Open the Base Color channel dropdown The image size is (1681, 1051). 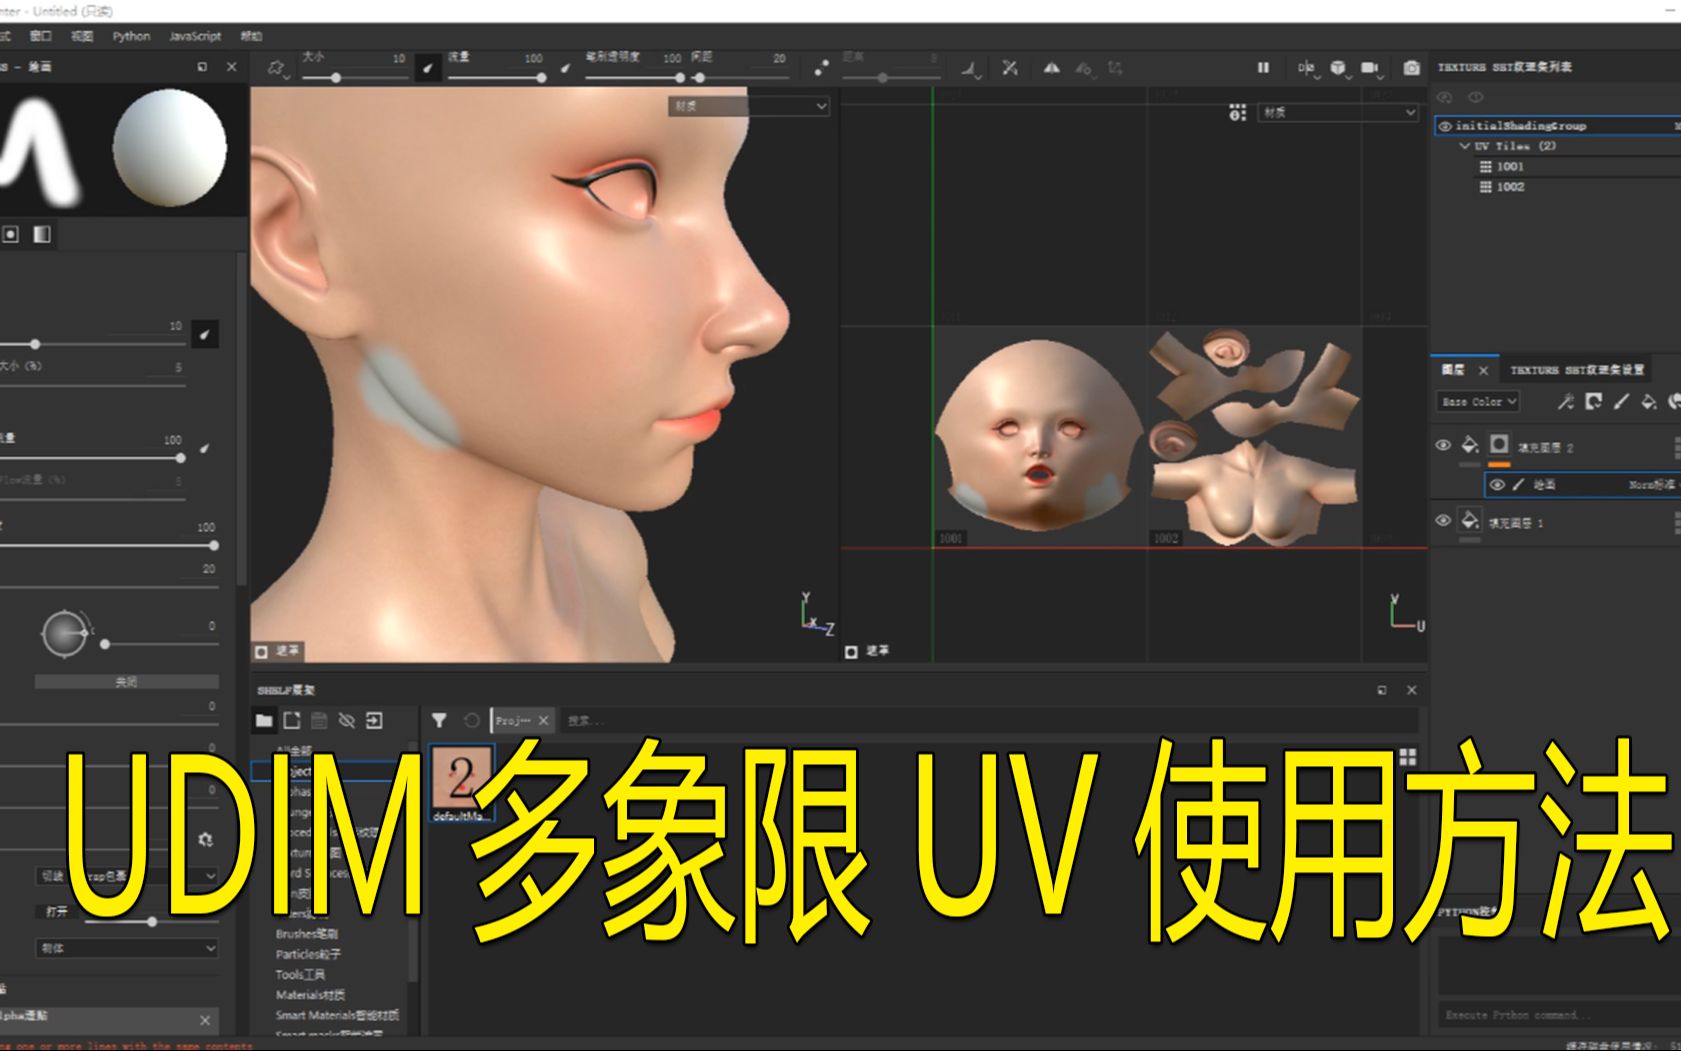(x=1478, y=402)
